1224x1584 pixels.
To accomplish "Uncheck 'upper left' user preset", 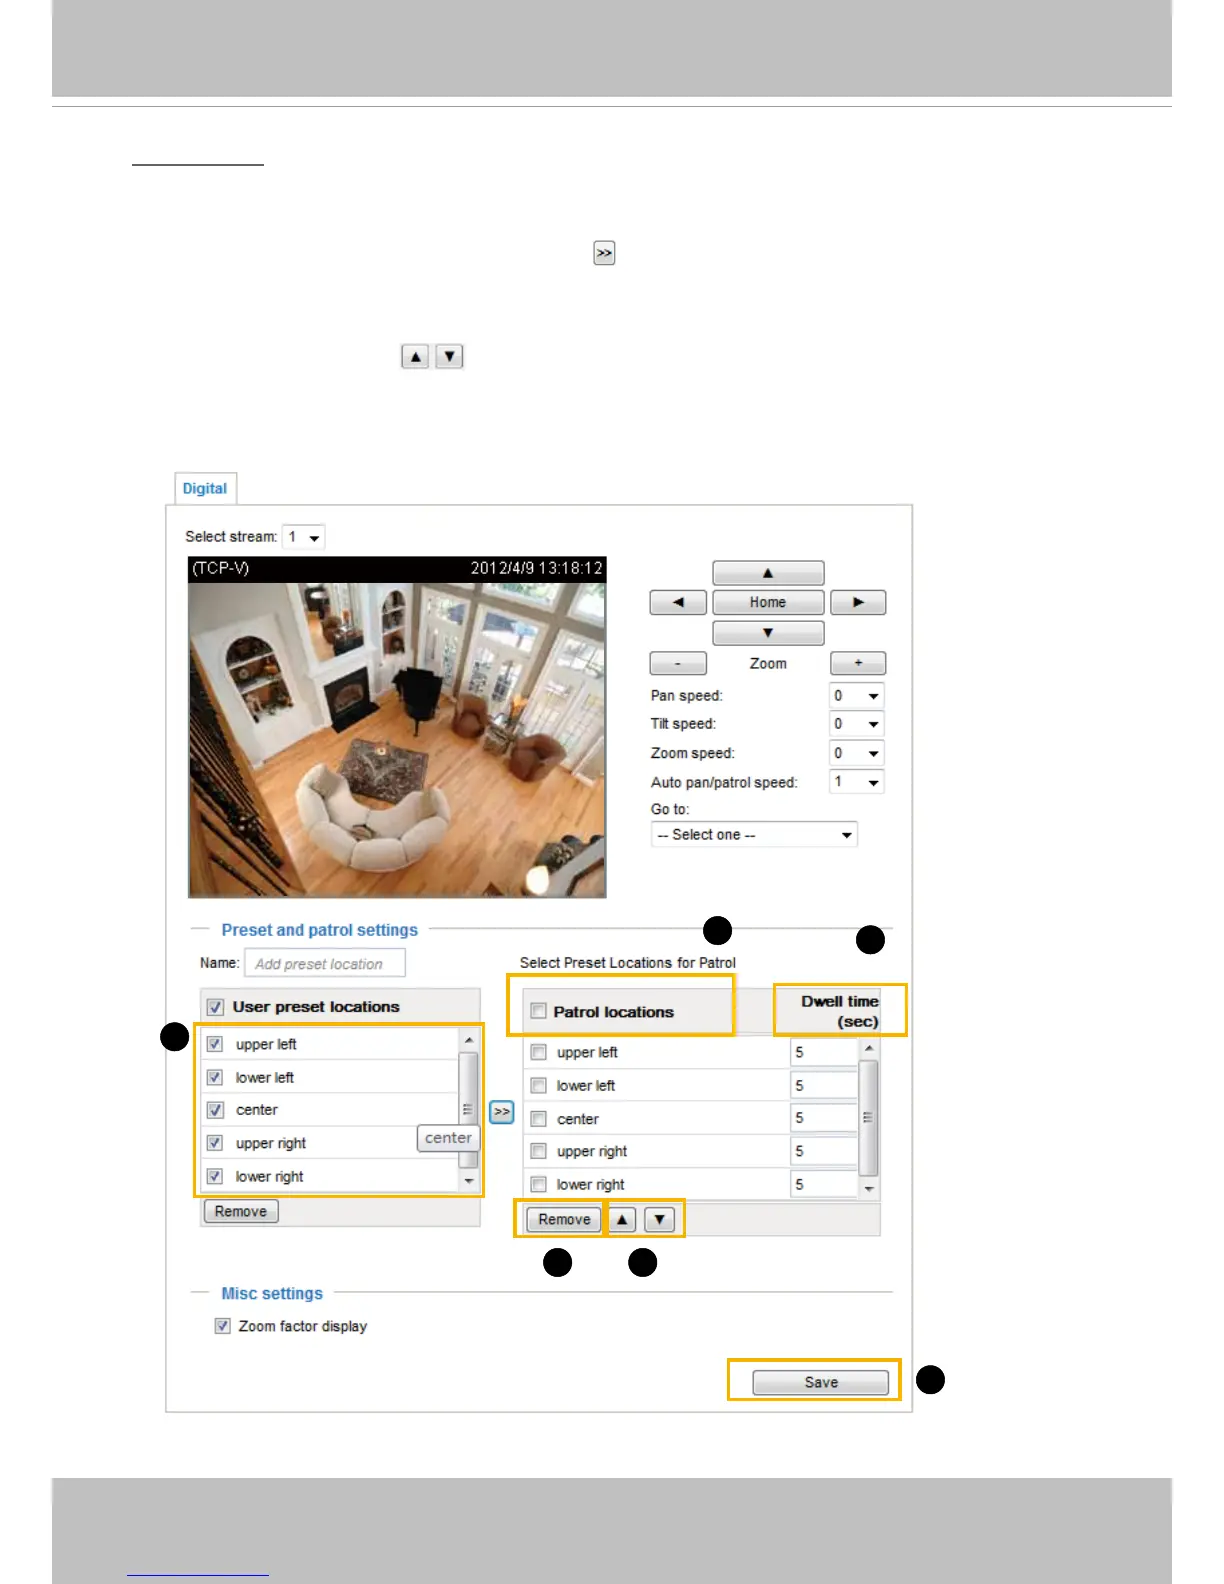I will (215, 1044).
